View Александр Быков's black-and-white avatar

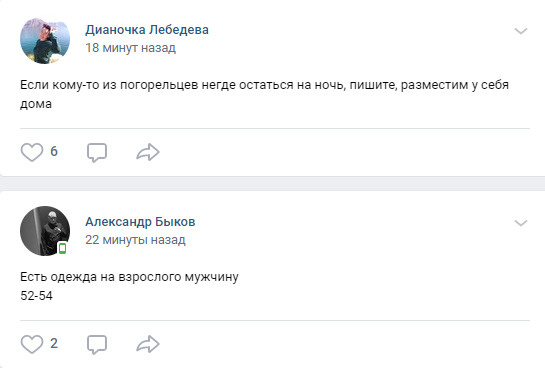(45, 231)
